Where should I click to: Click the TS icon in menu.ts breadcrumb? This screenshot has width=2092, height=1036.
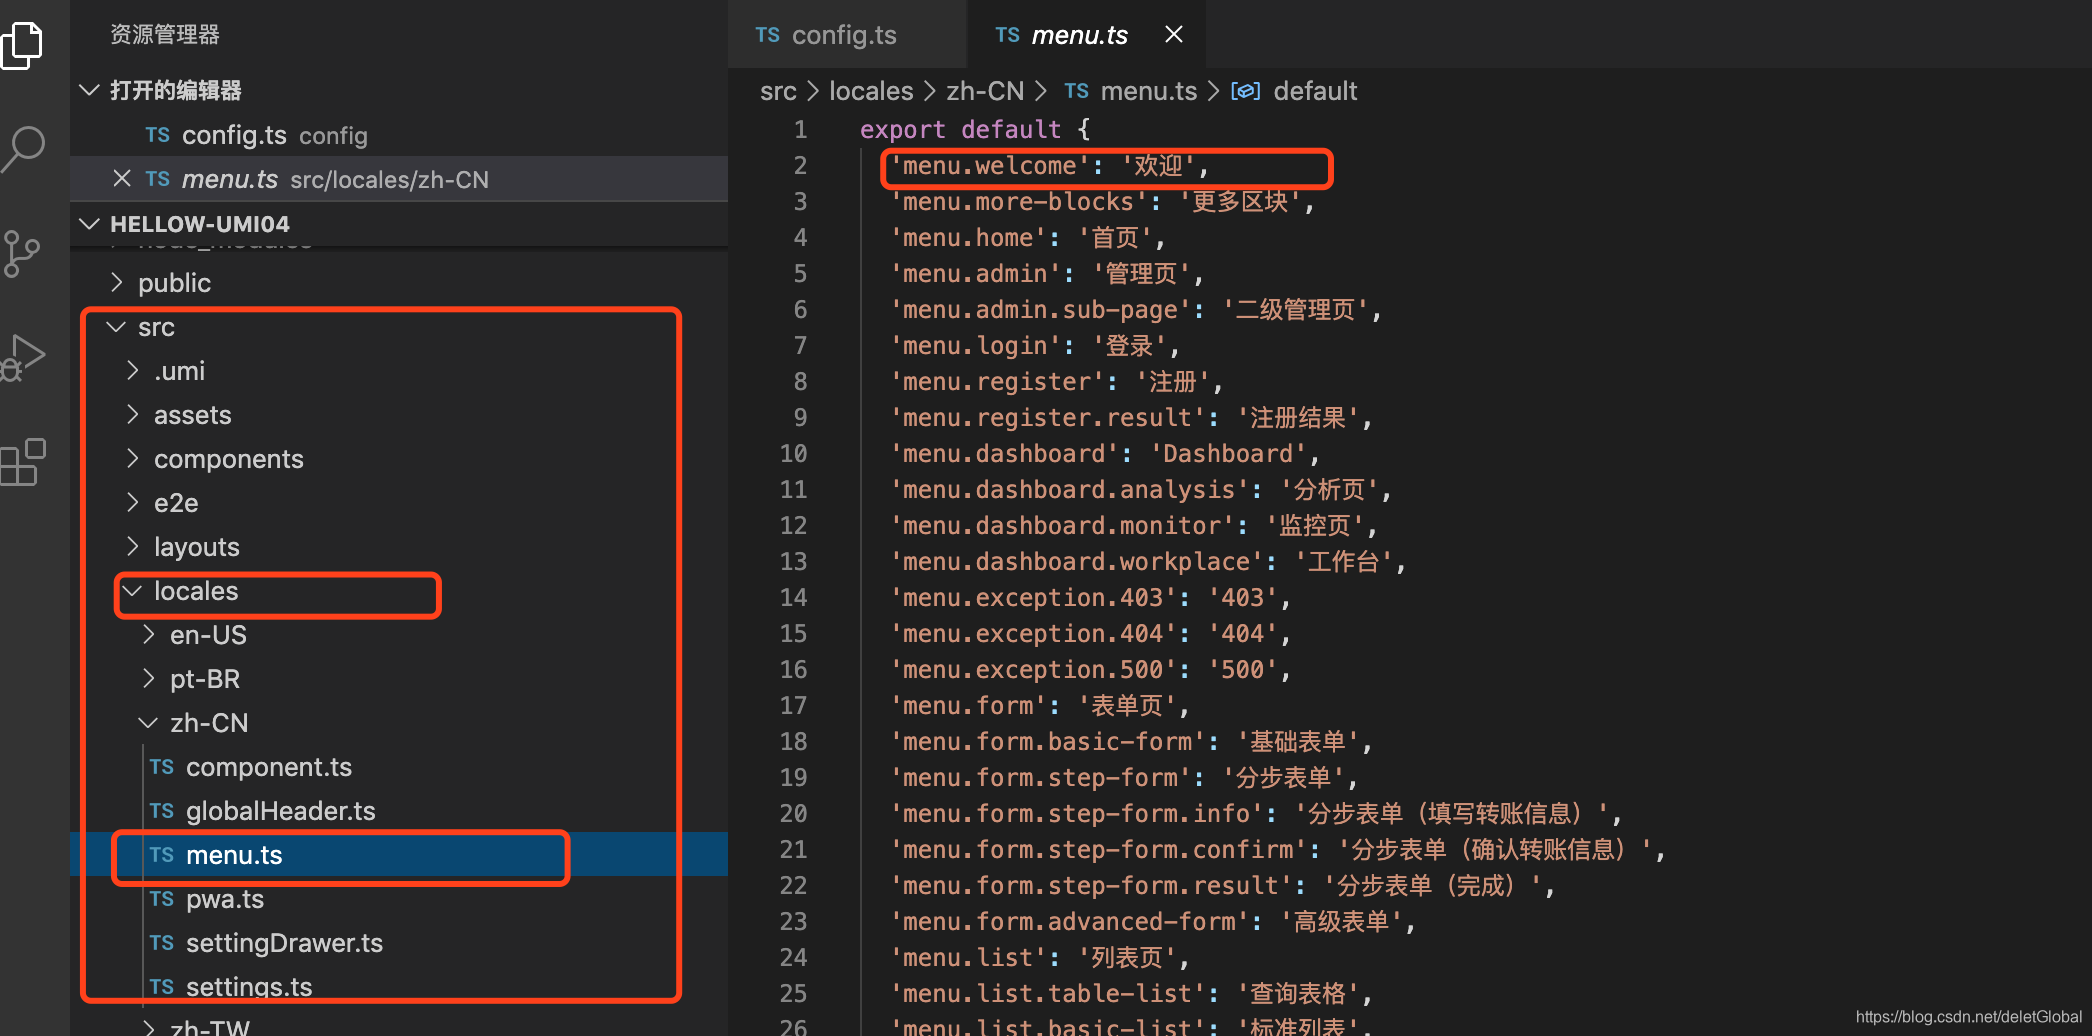click(x=1076, y=91)
